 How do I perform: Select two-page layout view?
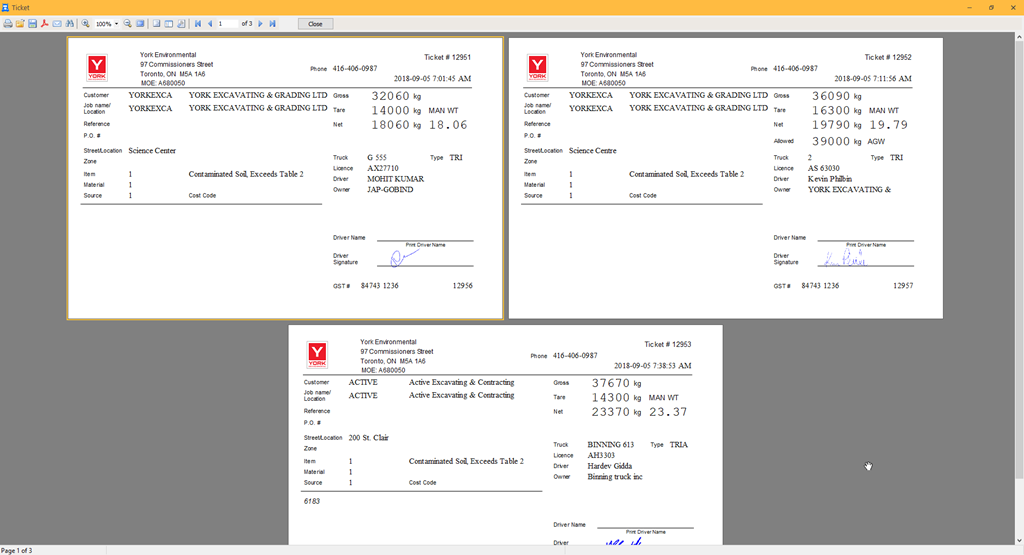point(169,23)
